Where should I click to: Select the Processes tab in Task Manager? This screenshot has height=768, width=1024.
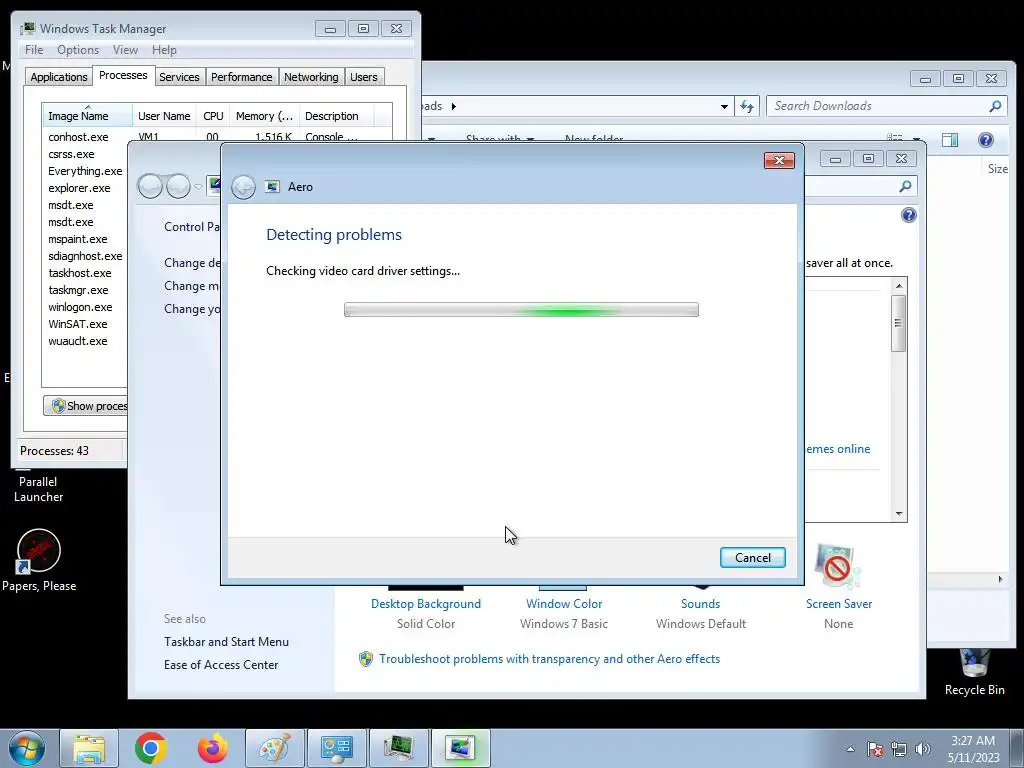[x=123, y=75]
